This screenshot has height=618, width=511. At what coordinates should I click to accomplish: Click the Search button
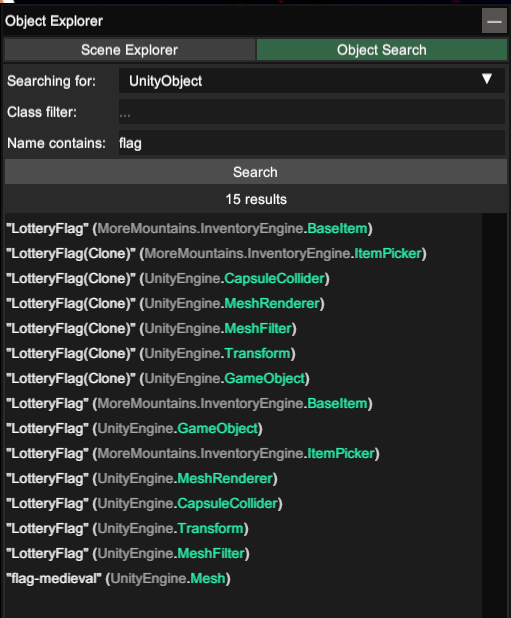256,172
